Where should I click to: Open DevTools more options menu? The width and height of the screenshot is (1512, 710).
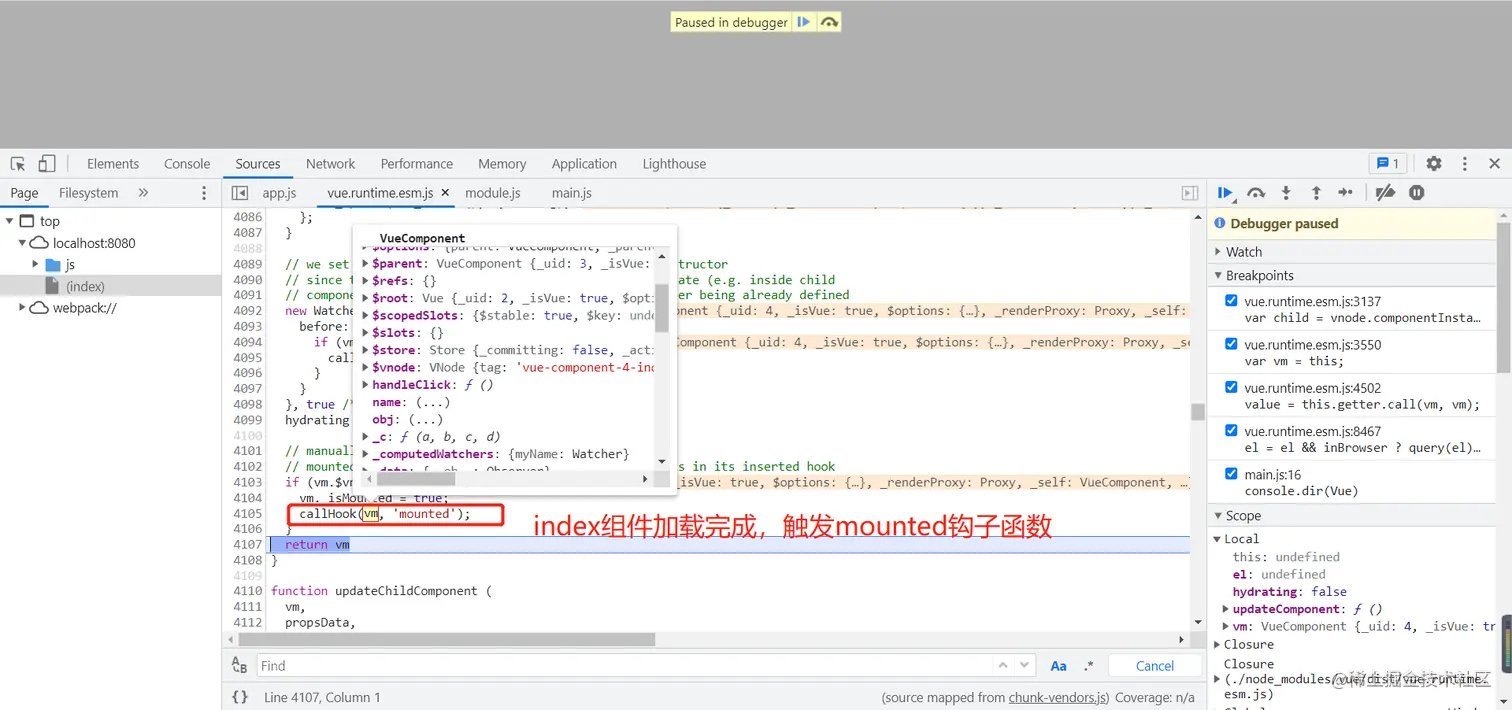(x=1465, y=164)
